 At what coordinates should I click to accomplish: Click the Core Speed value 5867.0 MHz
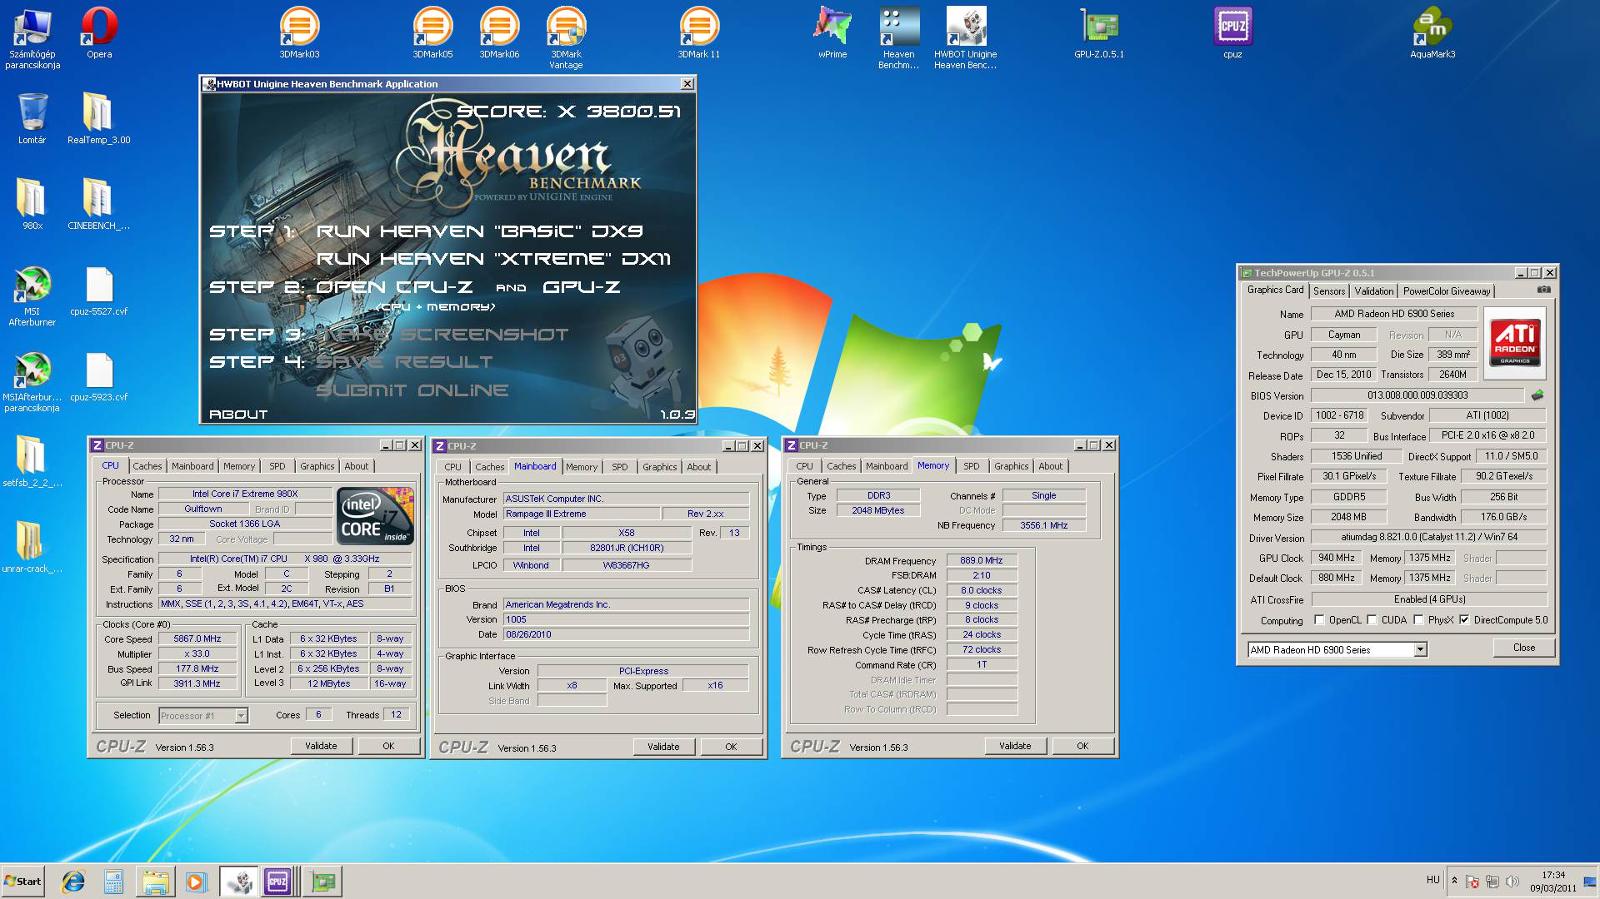tap(198, 638)
